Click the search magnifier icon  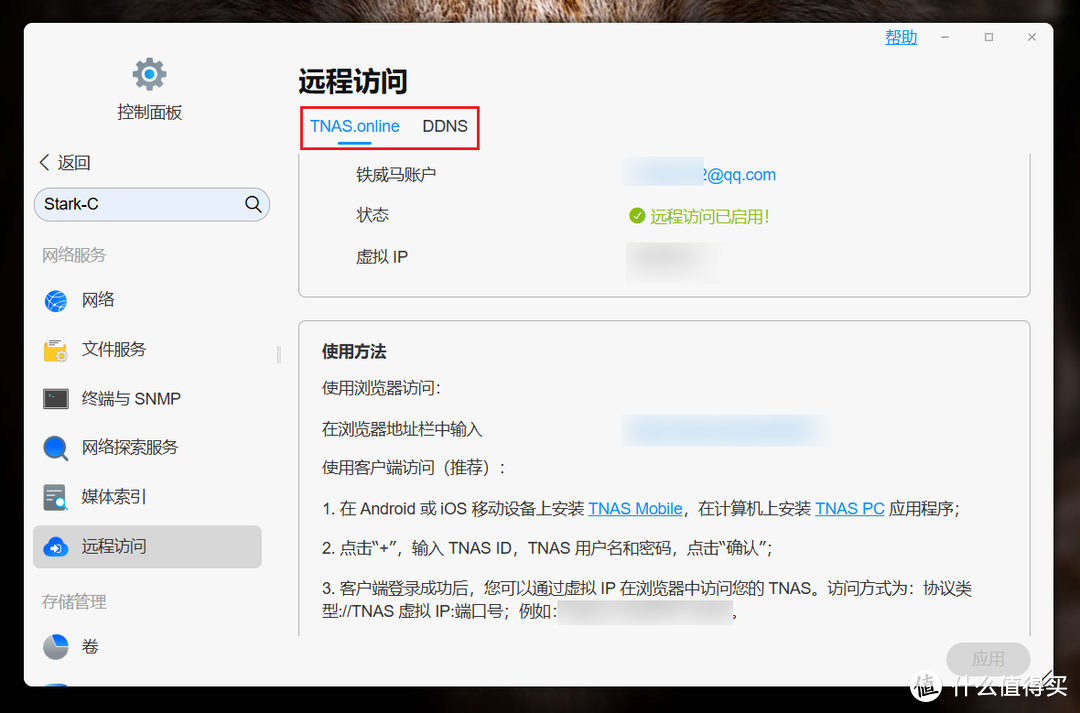point(253,204)
